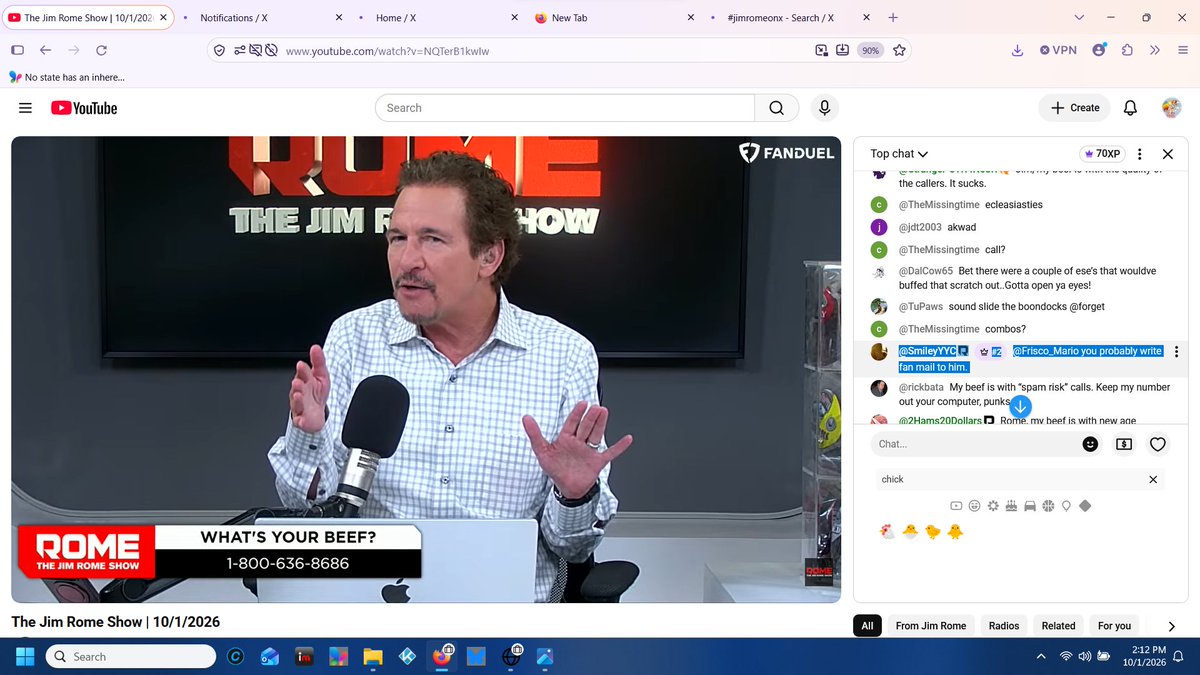Open the YouTube hamburger guide menu
Viewport: 1200px width, 675px height.
[x=26, y=108]
